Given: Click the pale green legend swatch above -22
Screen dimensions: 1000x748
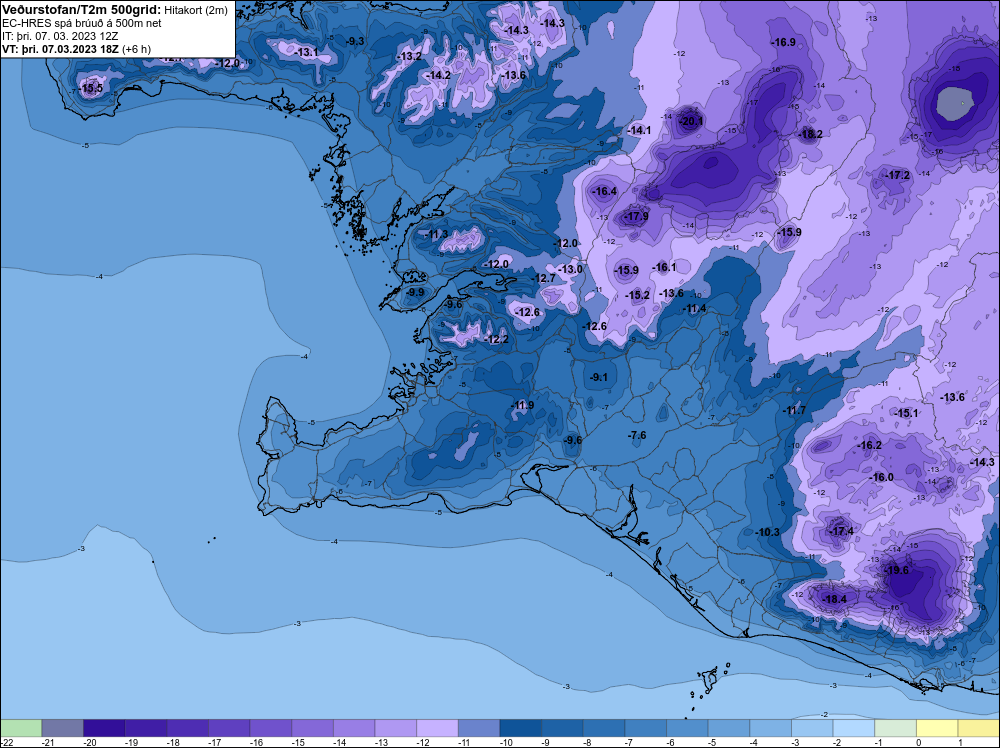Looking at the screenshot, I should click(21, 728).
